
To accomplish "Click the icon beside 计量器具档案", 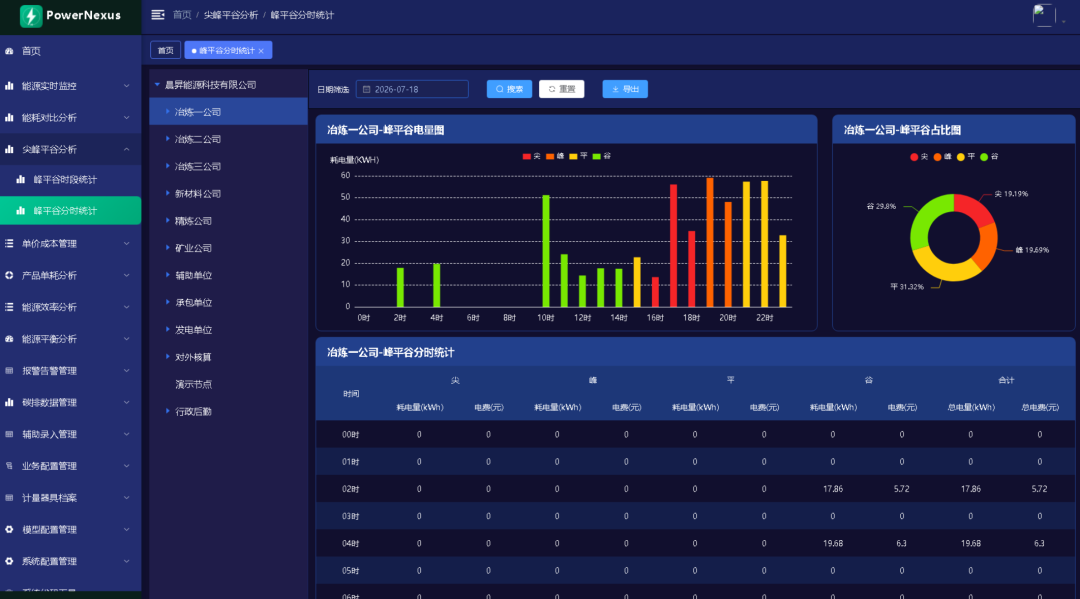I will pyautogui.click(x=10, y=498).
